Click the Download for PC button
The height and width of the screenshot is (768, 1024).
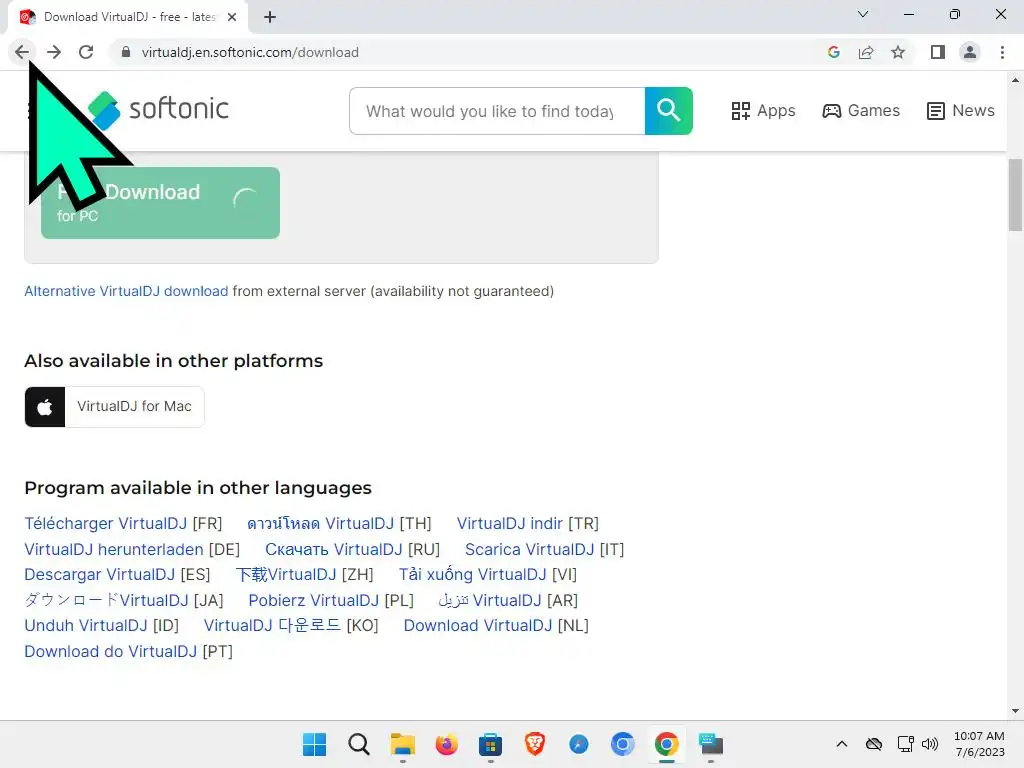click(x=161, y=203)
